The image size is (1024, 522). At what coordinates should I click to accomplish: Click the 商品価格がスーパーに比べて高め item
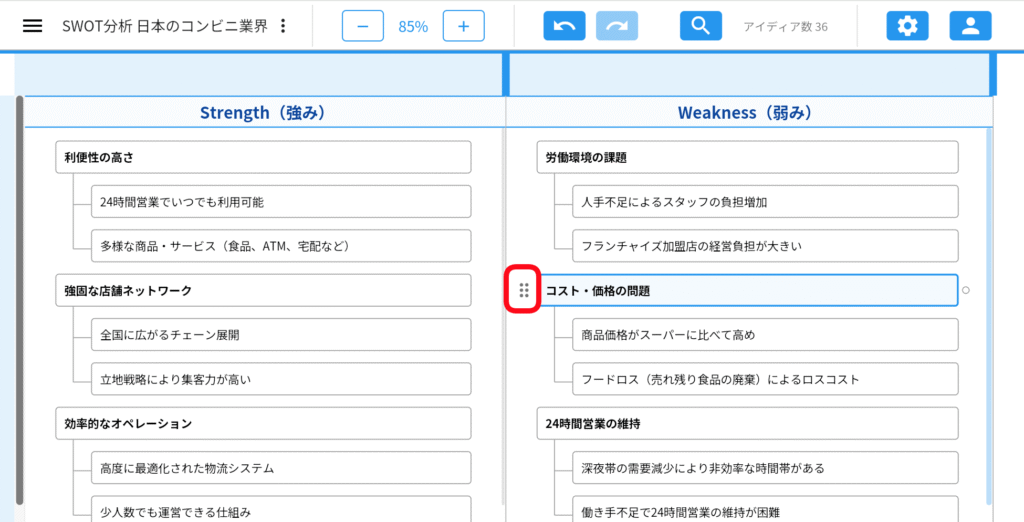(764, 335)
